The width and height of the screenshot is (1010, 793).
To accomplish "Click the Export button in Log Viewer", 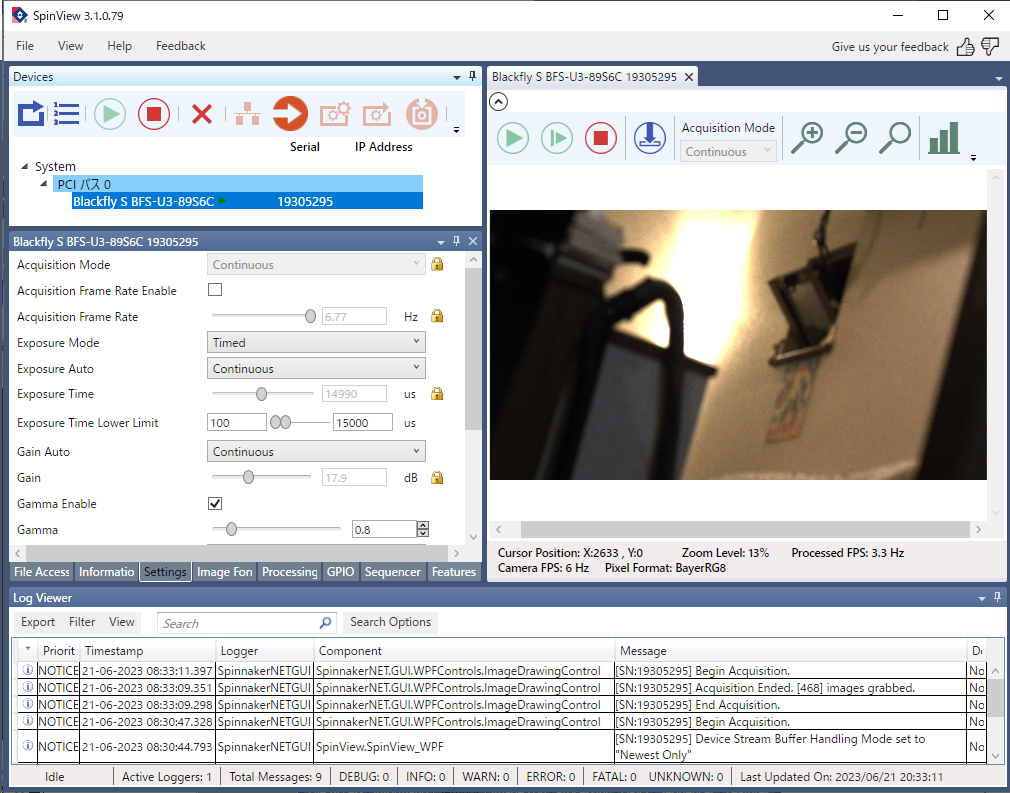I will click(38, 622).
